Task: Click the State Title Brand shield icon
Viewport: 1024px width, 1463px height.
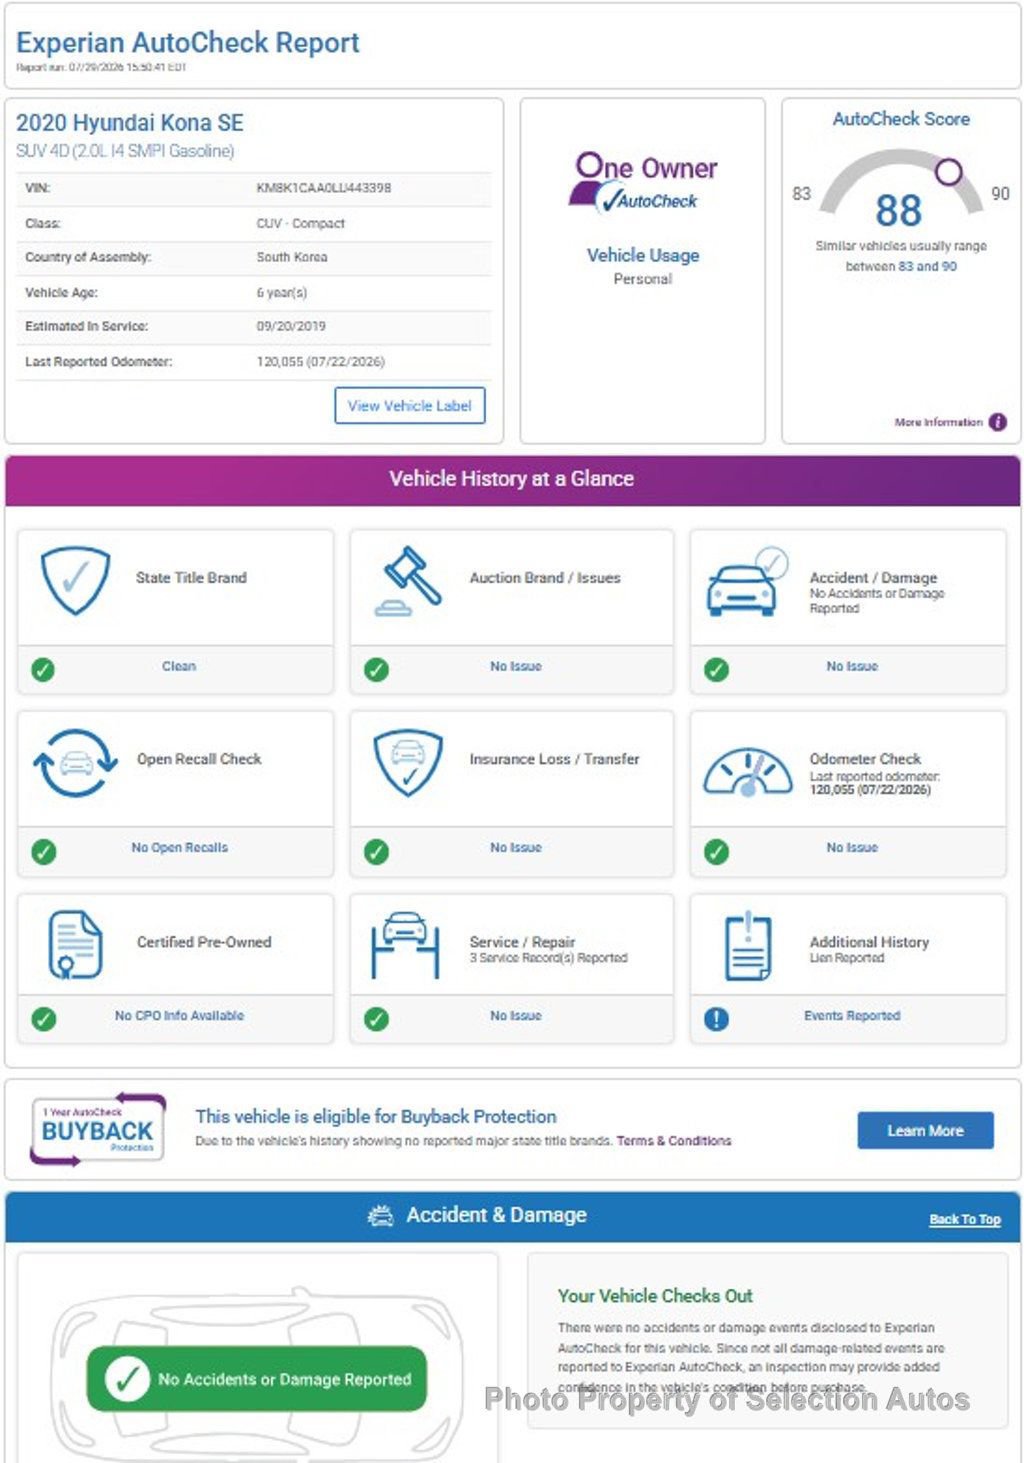Action: (x=75, y=580)
